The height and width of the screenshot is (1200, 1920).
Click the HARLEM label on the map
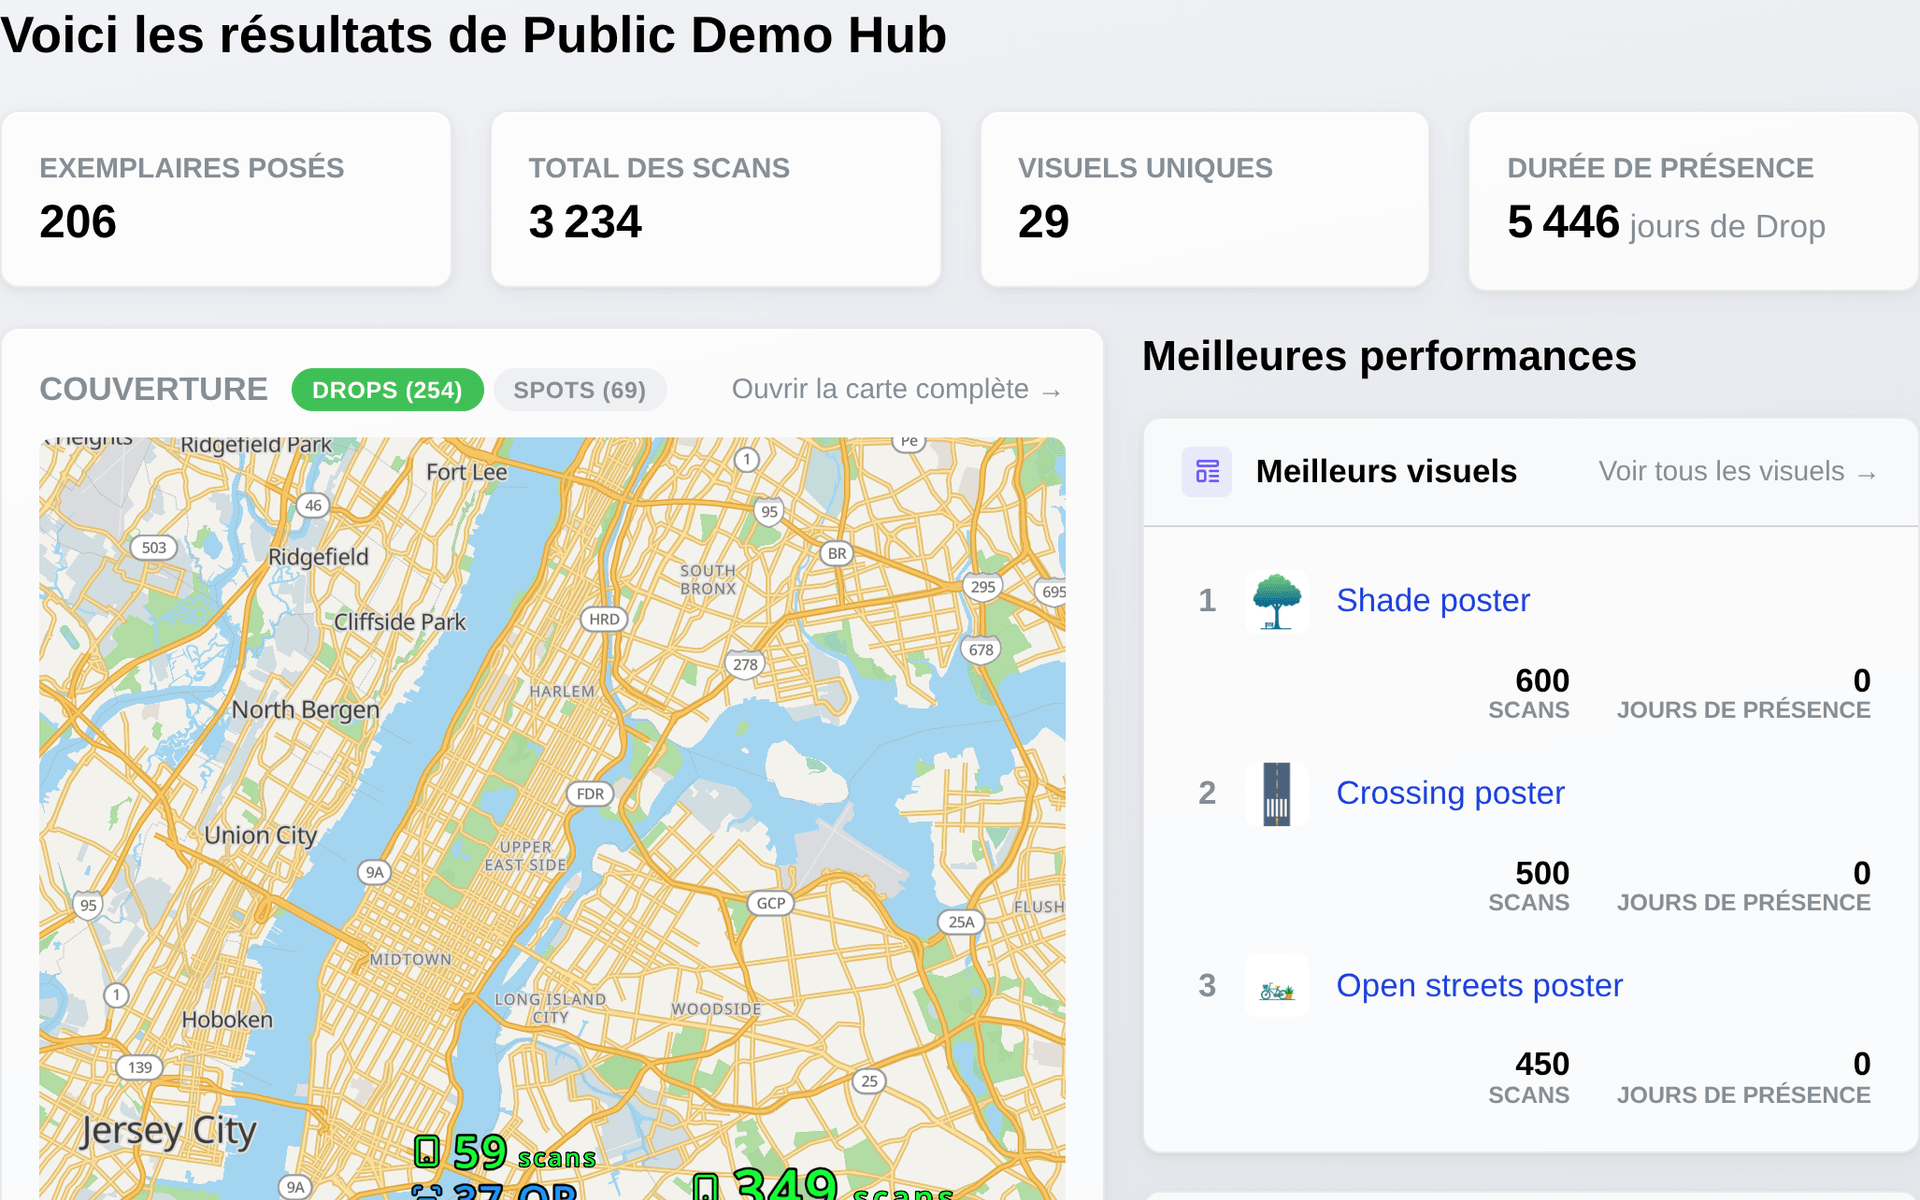[x=561, y=692]
